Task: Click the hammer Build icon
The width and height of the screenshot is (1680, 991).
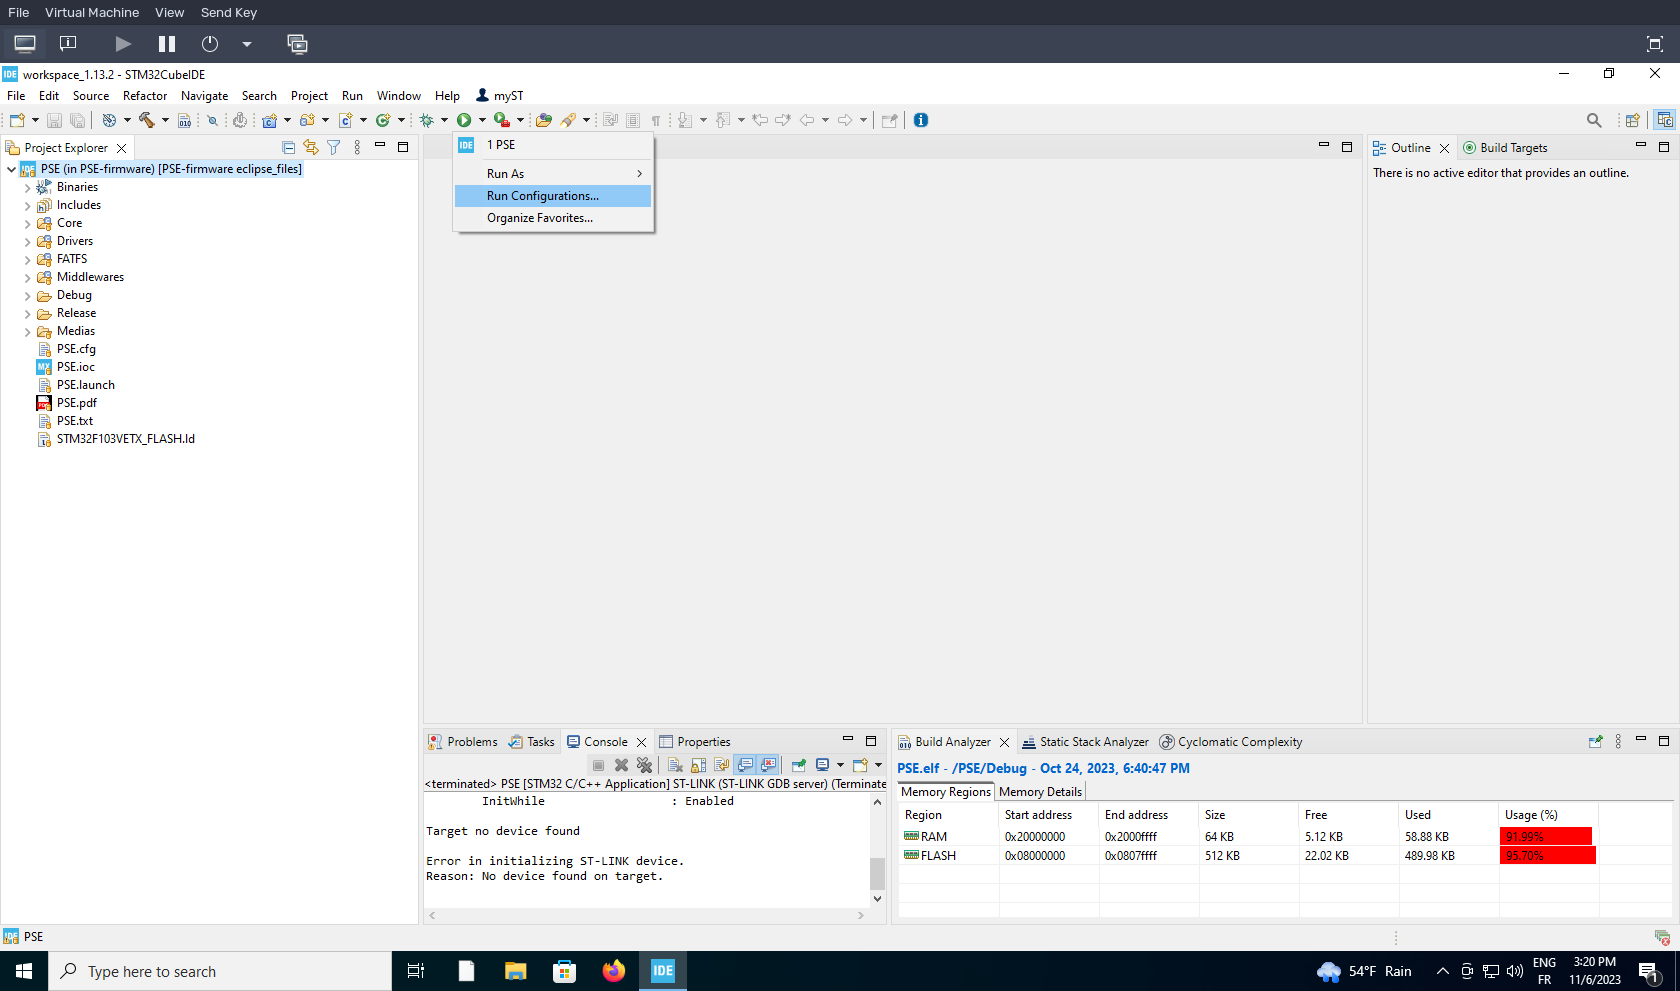Action: (147, 120)
